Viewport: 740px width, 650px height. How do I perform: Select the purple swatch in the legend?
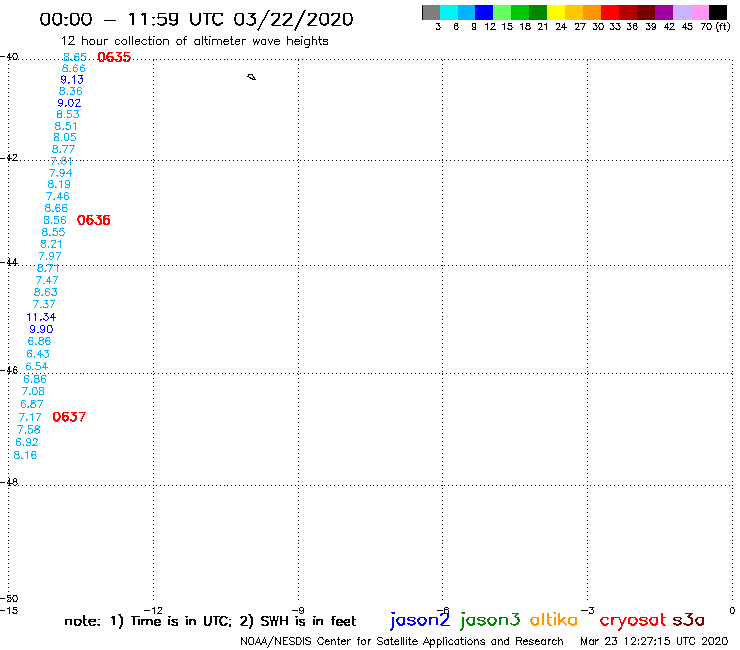[664, 12]
